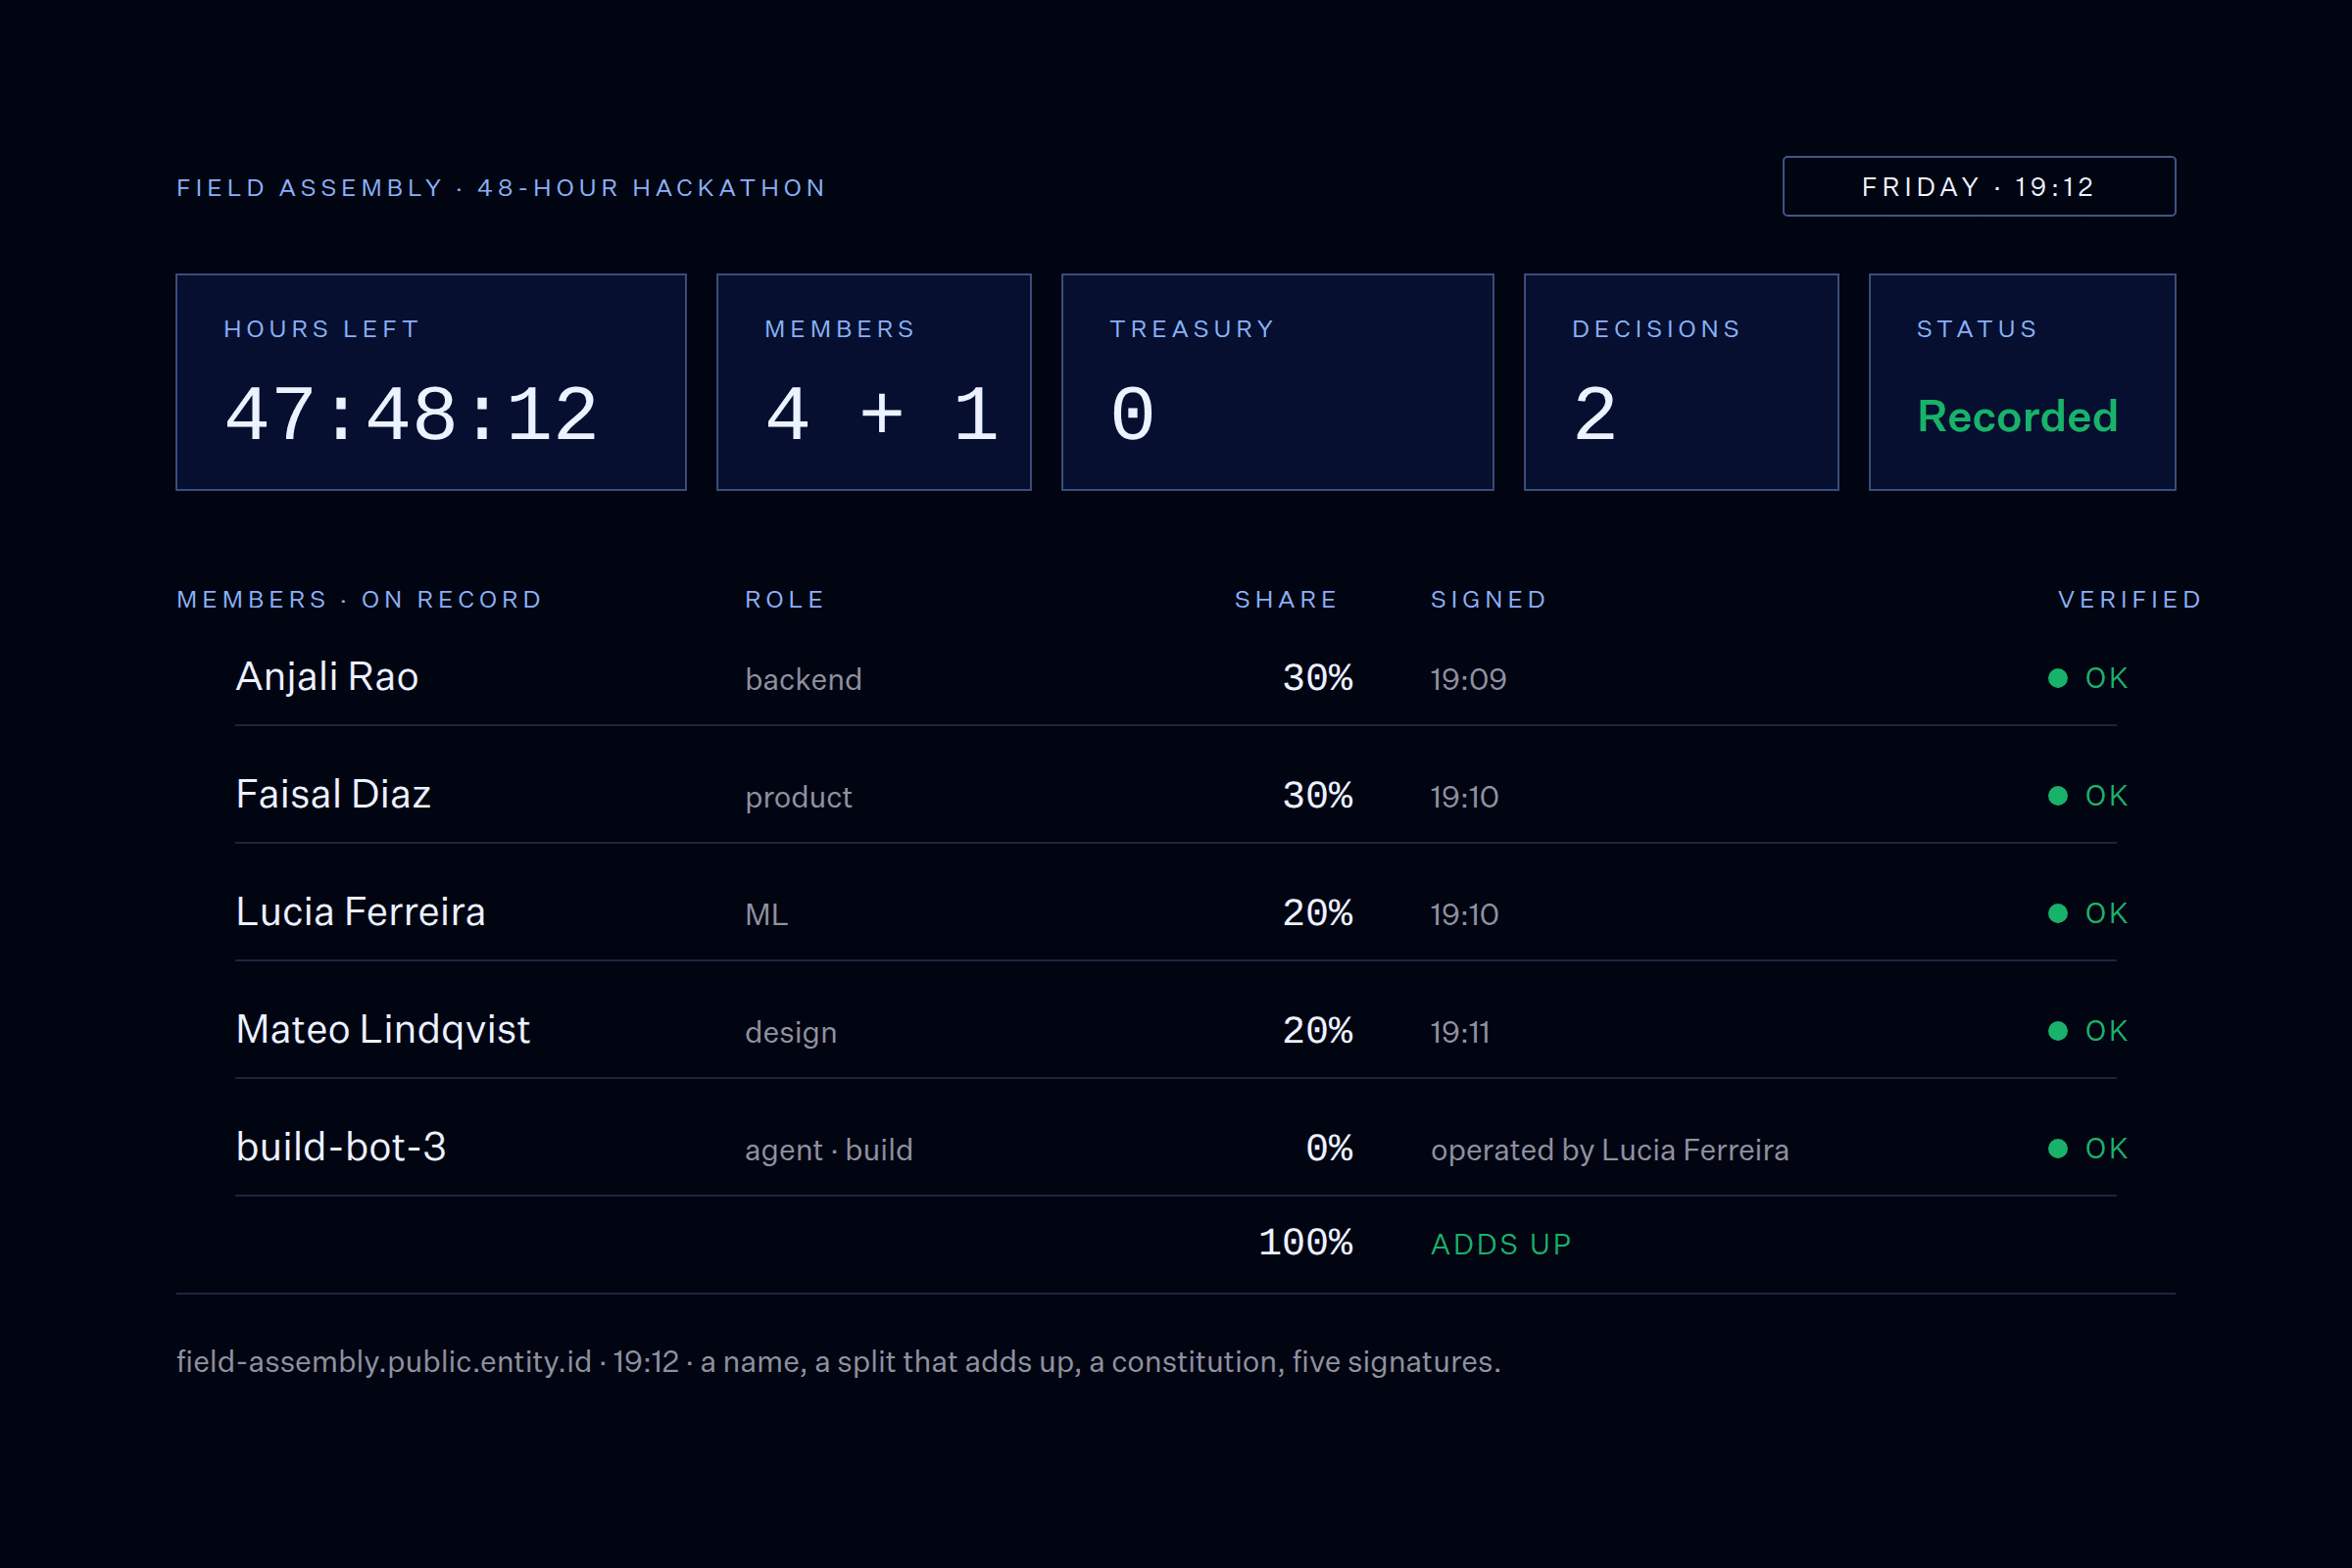Click the SHARE column header
This screenshot has width=2352, height=1568.
(x=1286, y=600)
